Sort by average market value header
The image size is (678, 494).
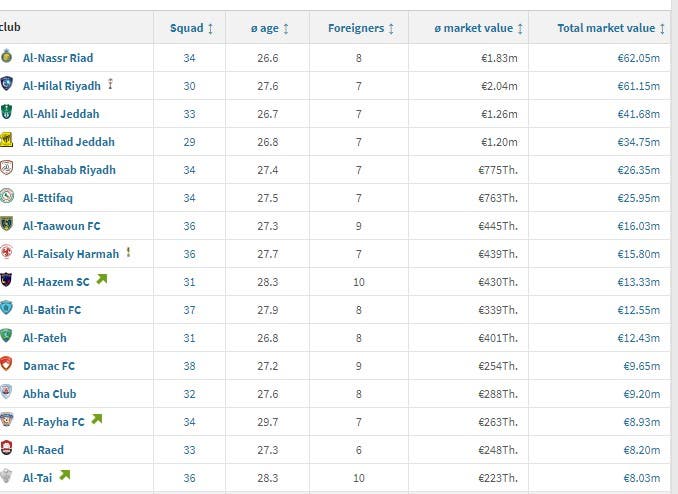480,28
